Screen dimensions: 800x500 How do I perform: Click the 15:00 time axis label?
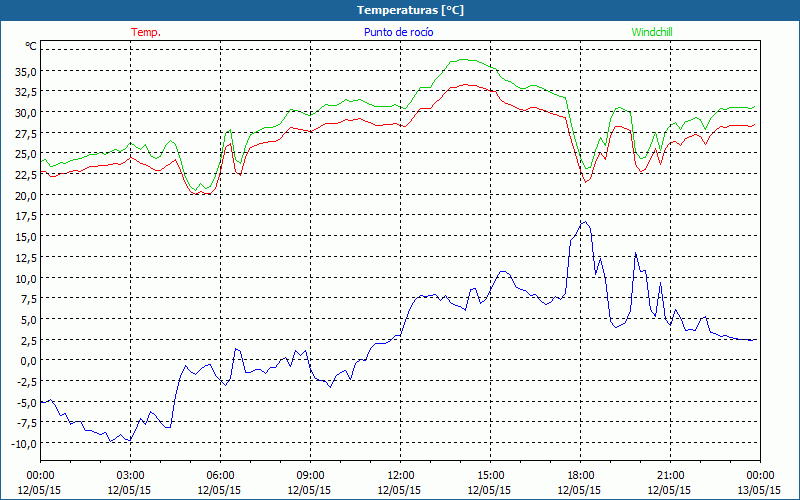(x=490, y=475)
